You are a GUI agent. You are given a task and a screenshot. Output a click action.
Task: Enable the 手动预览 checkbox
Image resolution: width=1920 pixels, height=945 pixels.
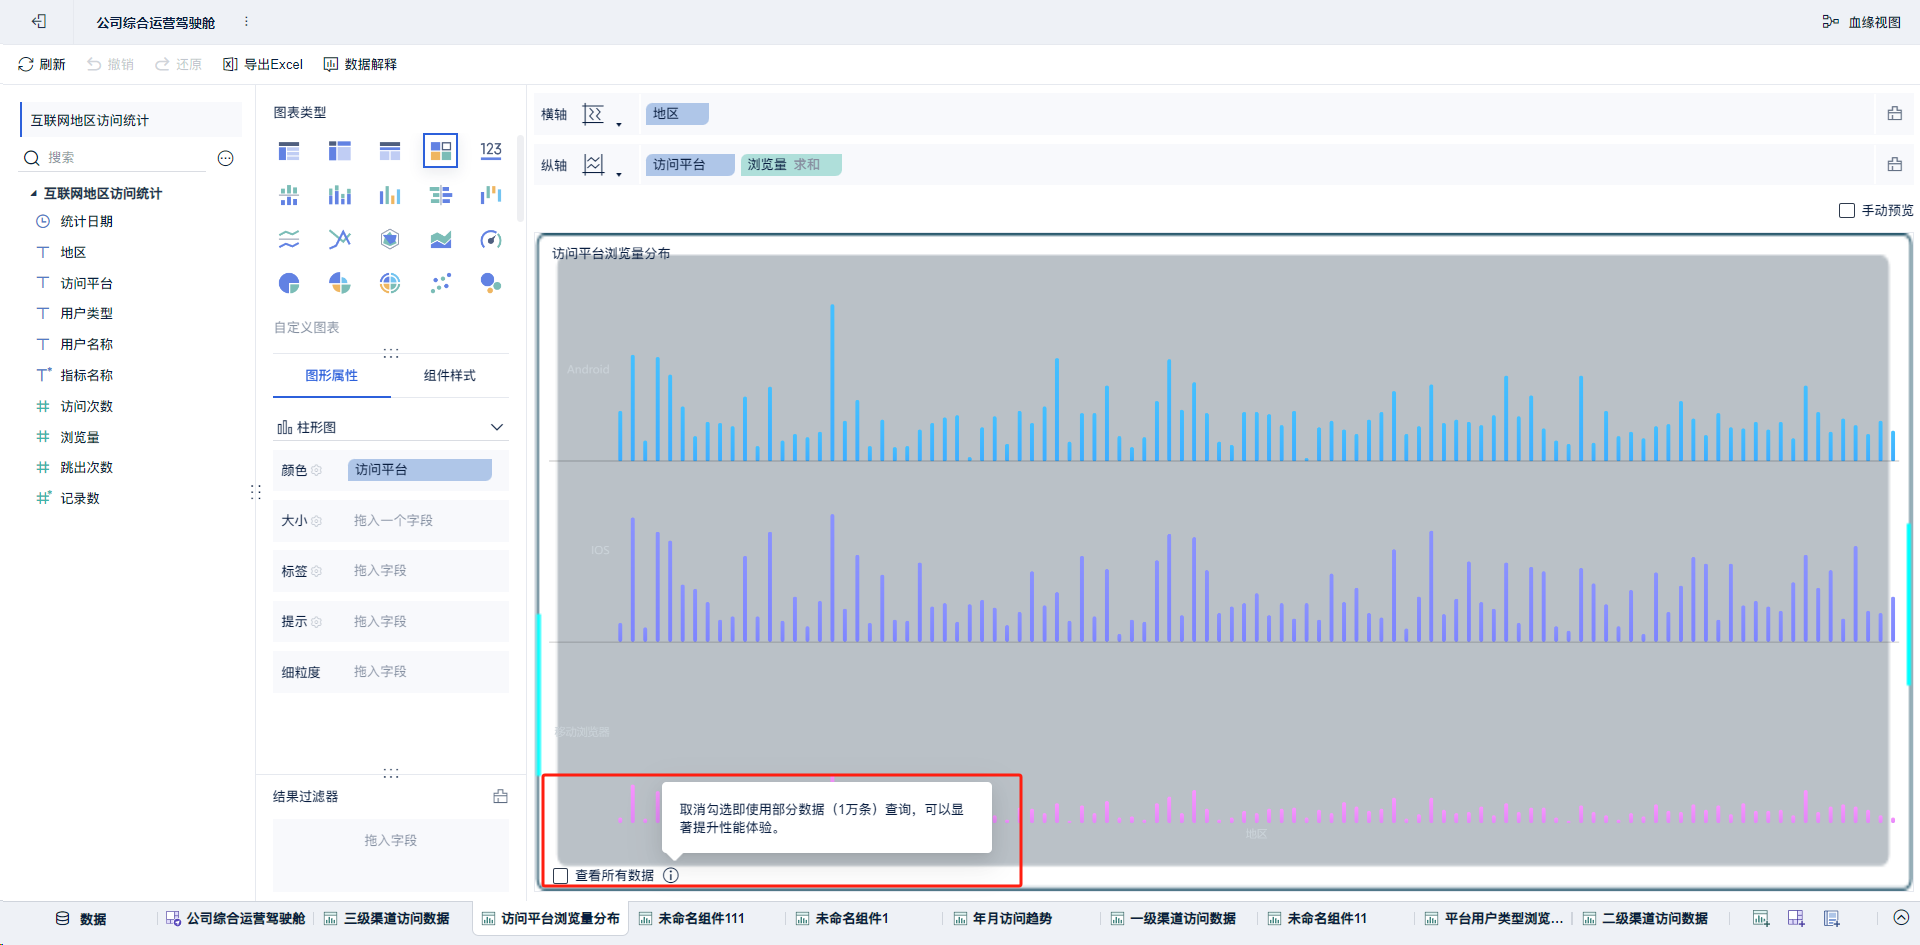(x=1847, y=210)
